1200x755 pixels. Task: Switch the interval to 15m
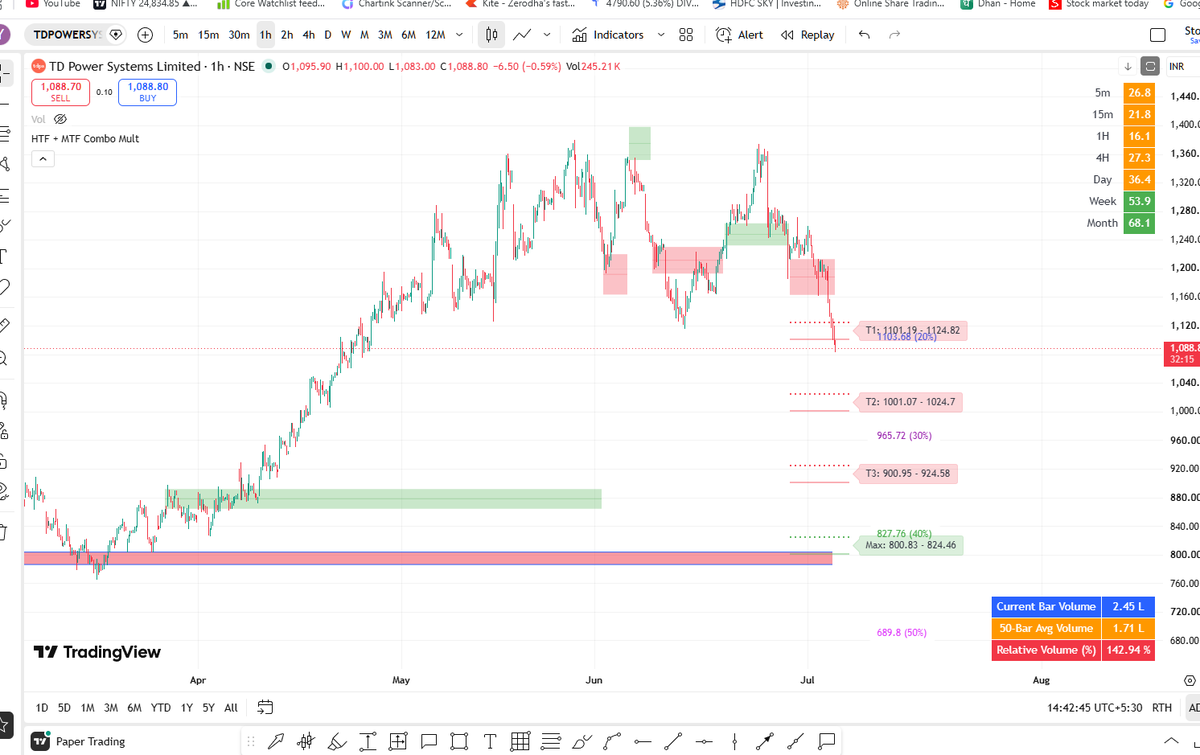[208, 35]
